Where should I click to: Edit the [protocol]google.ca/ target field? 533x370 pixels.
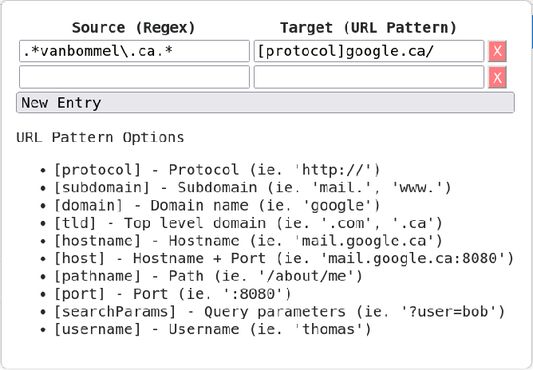(369, 51)
